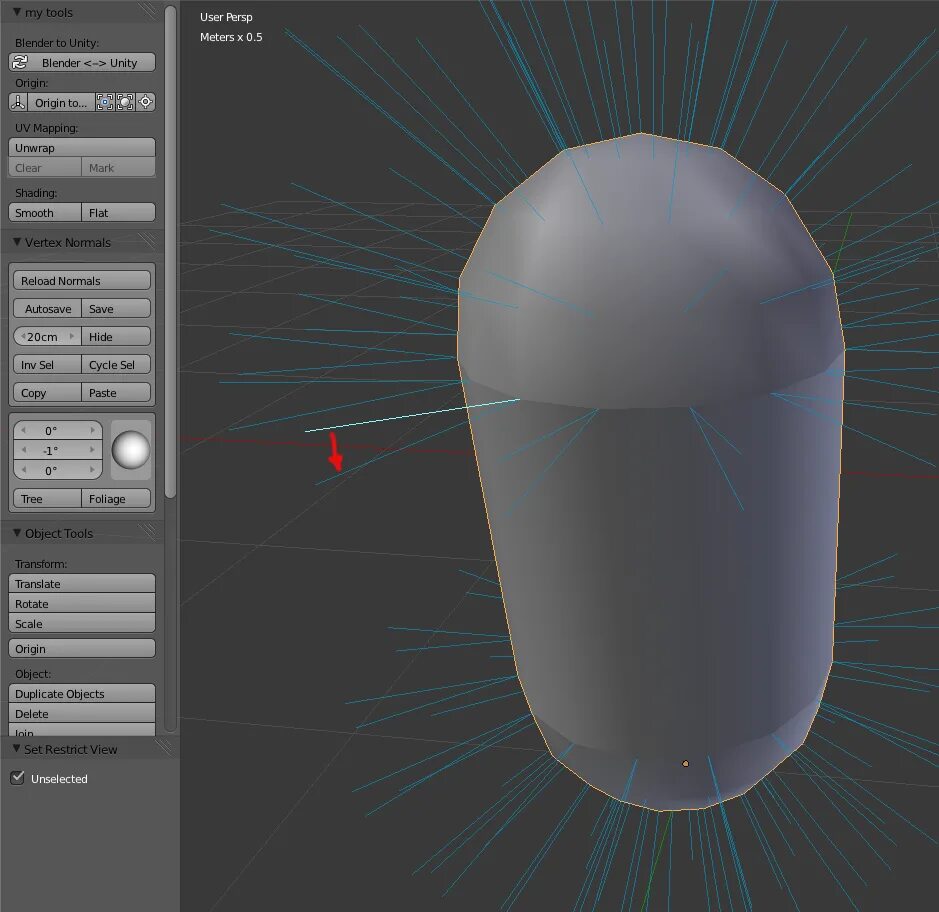This screenshot has height=912, width=939.
Task: Collapse the Vertex Normals panel
Action: coord(17,242)
